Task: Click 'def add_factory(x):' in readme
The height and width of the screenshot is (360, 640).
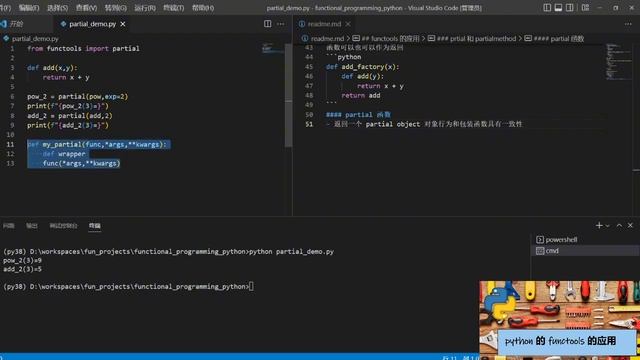Action: (x=362, y=67)
